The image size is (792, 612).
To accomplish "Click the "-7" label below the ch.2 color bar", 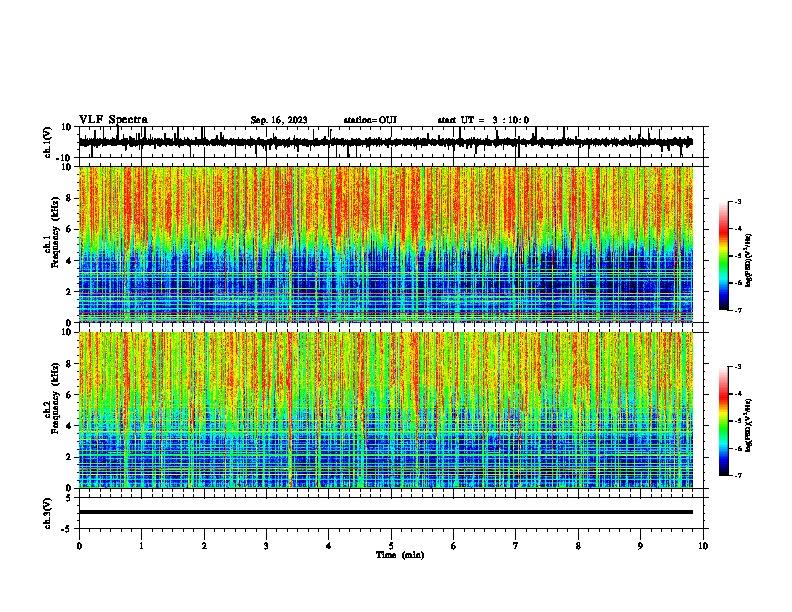I will click(x=738, y=476).
